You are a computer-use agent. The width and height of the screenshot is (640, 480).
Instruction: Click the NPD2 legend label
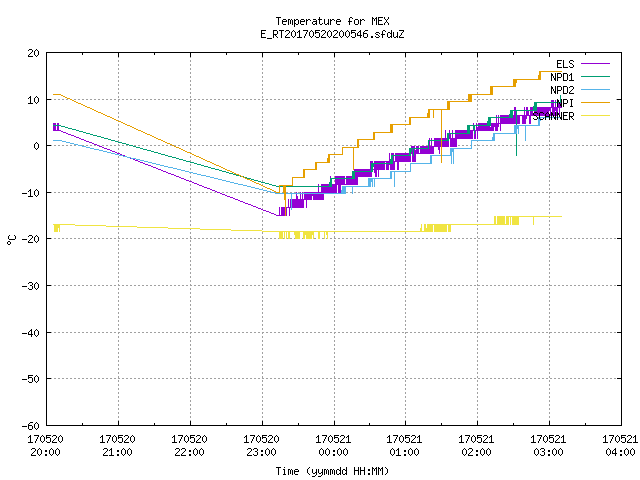[x=562, y=90]
